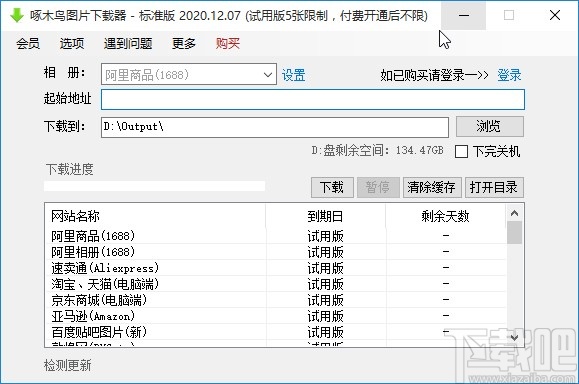Enable the 下完关机 checkbox
This screenshot has height=384, width=579.
tap(461, 151)
